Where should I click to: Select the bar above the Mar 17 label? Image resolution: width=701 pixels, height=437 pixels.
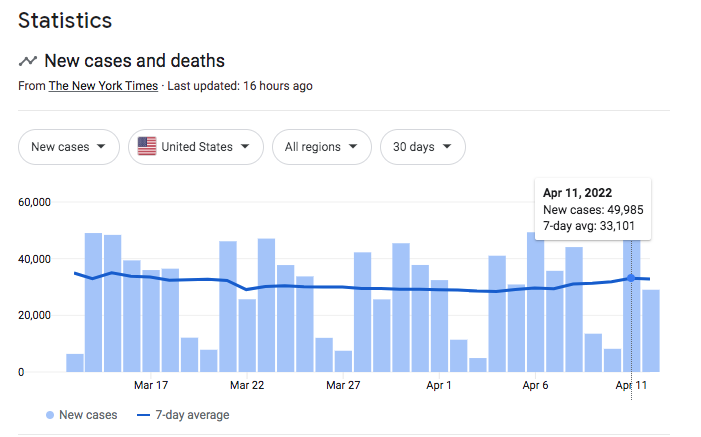pyautogui.click(x=151, y=320)
